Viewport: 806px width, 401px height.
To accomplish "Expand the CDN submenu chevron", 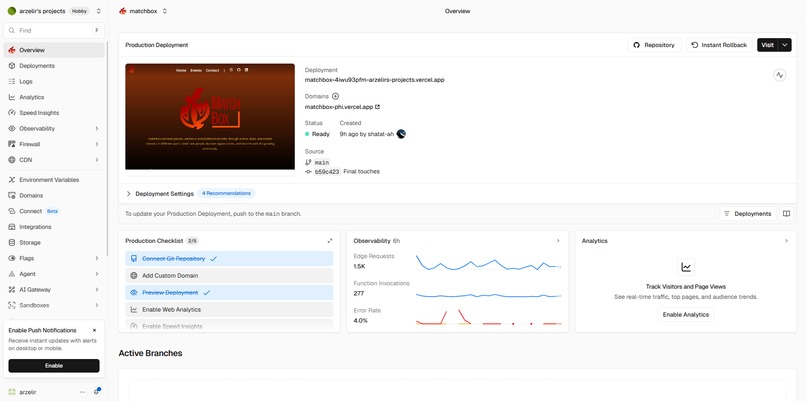I will click(97, 160).
